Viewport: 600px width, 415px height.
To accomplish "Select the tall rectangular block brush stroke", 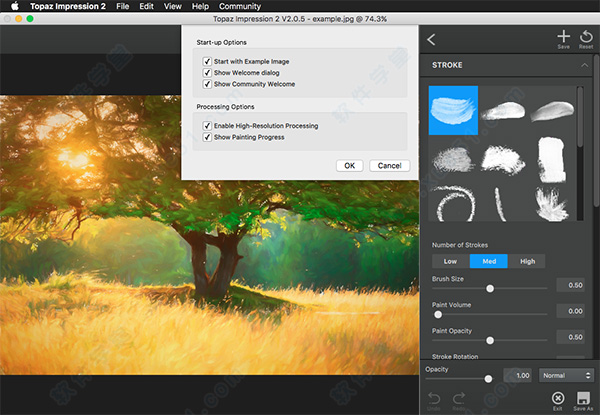I will point(551,159).
